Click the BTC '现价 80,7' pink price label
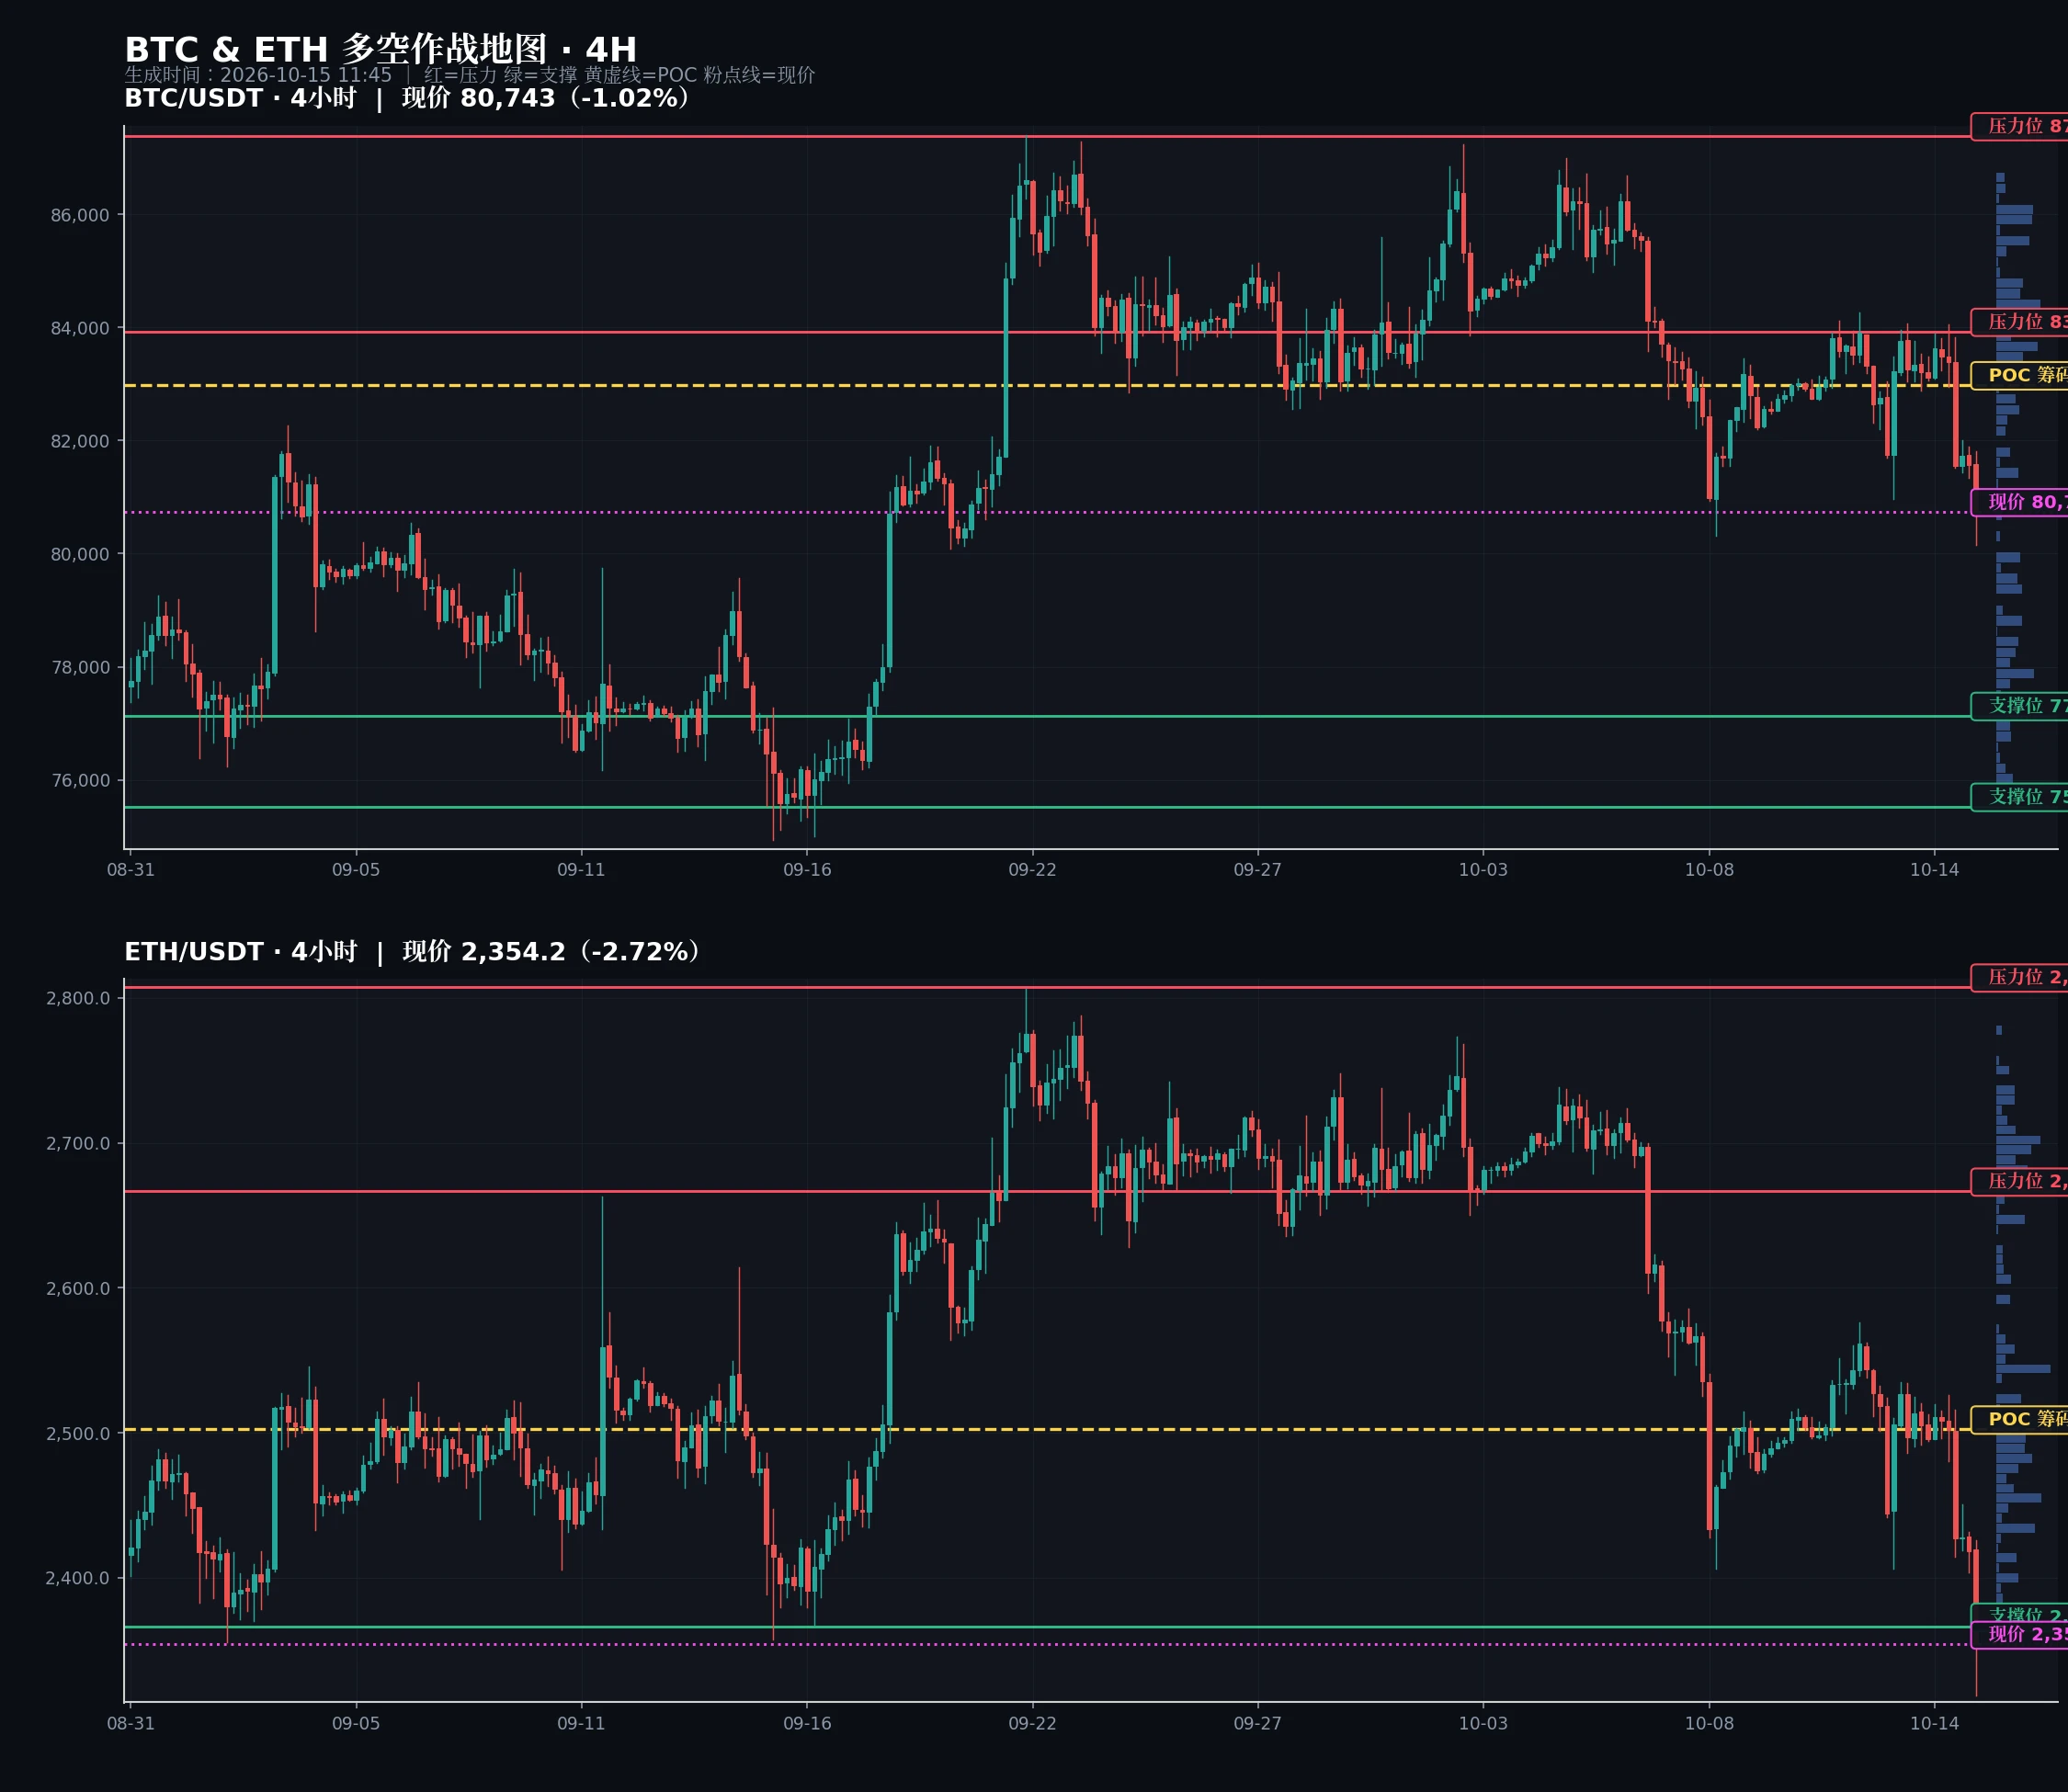2068x1792 pixels. (x=2019, y=503)
